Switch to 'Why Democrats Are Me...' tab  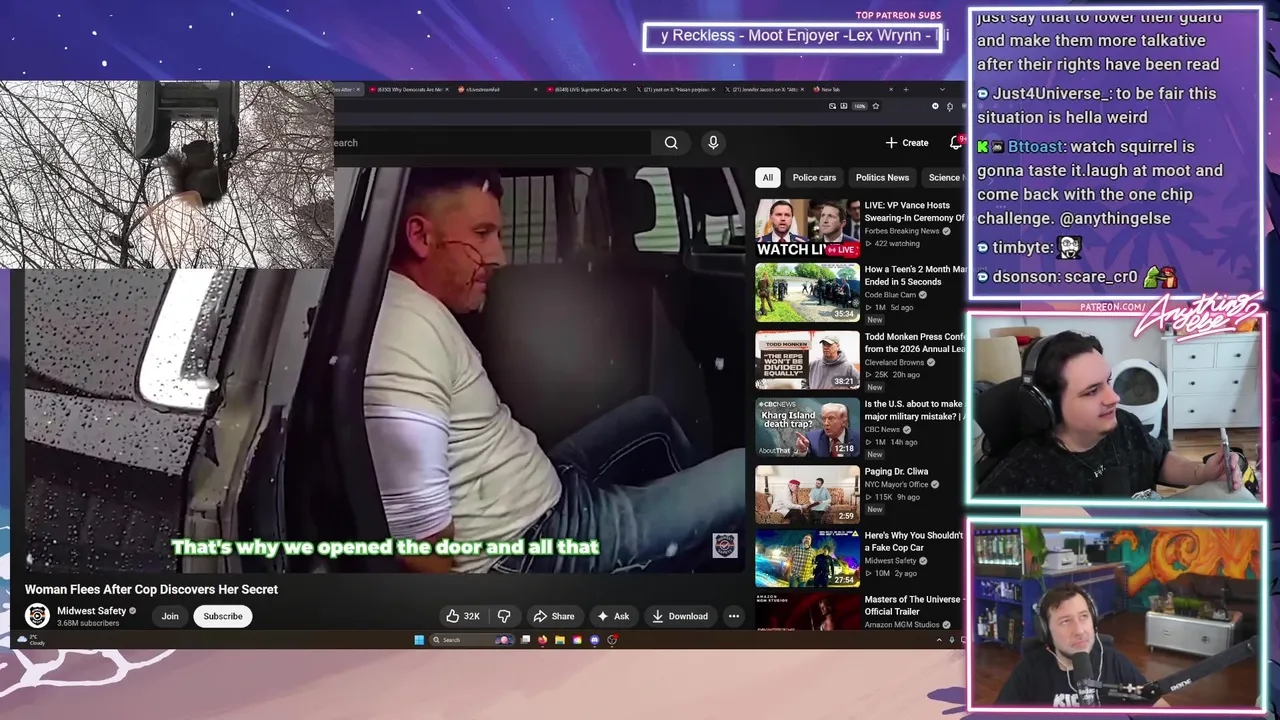point(409,89)
